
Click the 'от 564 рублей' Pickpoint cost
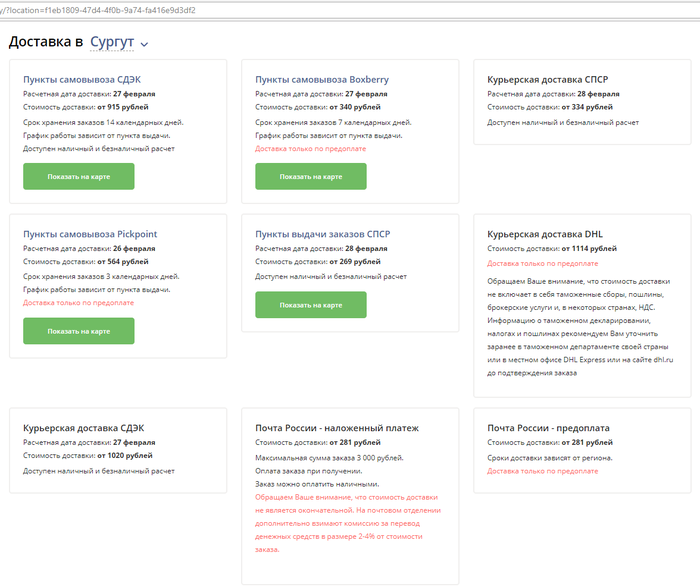point(123,262)
